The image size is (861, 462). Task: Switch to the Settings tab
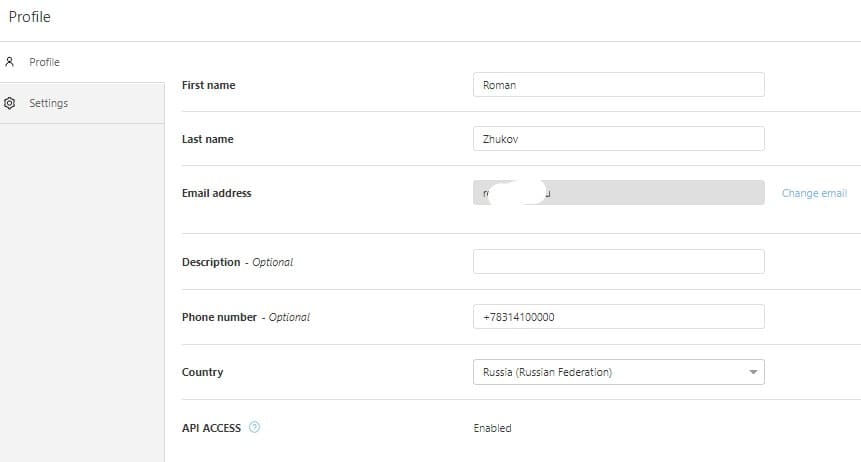48,103
